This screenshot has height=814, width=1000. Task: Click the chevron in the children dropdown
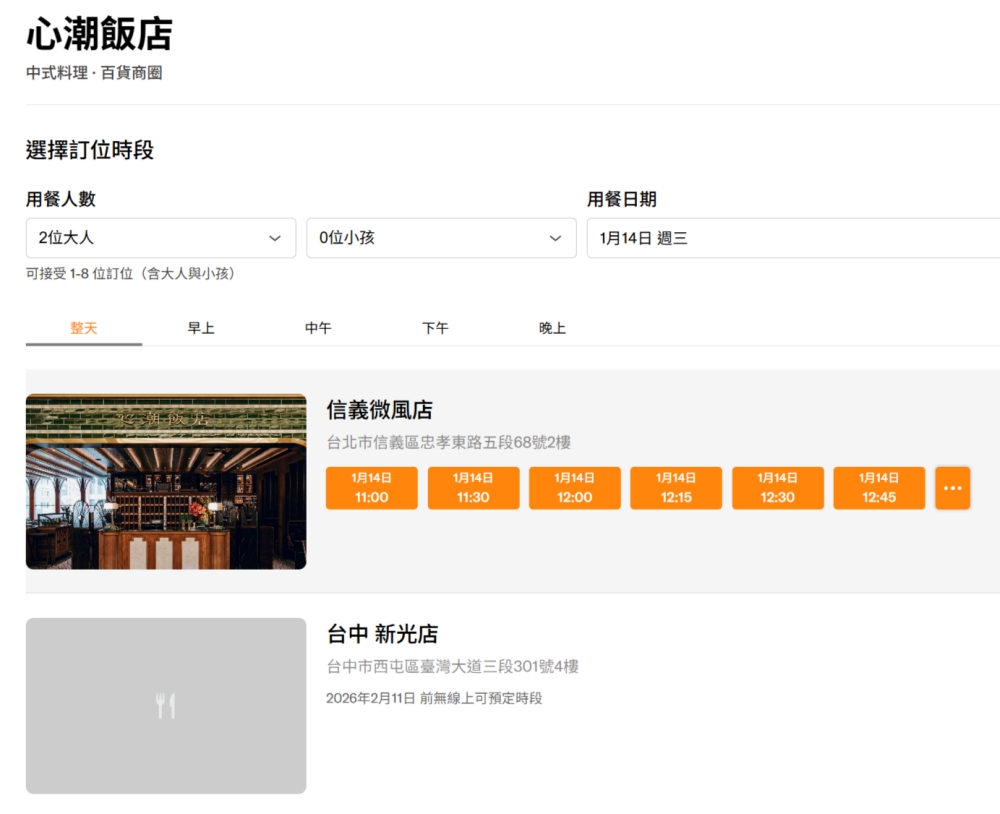[x=556, y=238]
